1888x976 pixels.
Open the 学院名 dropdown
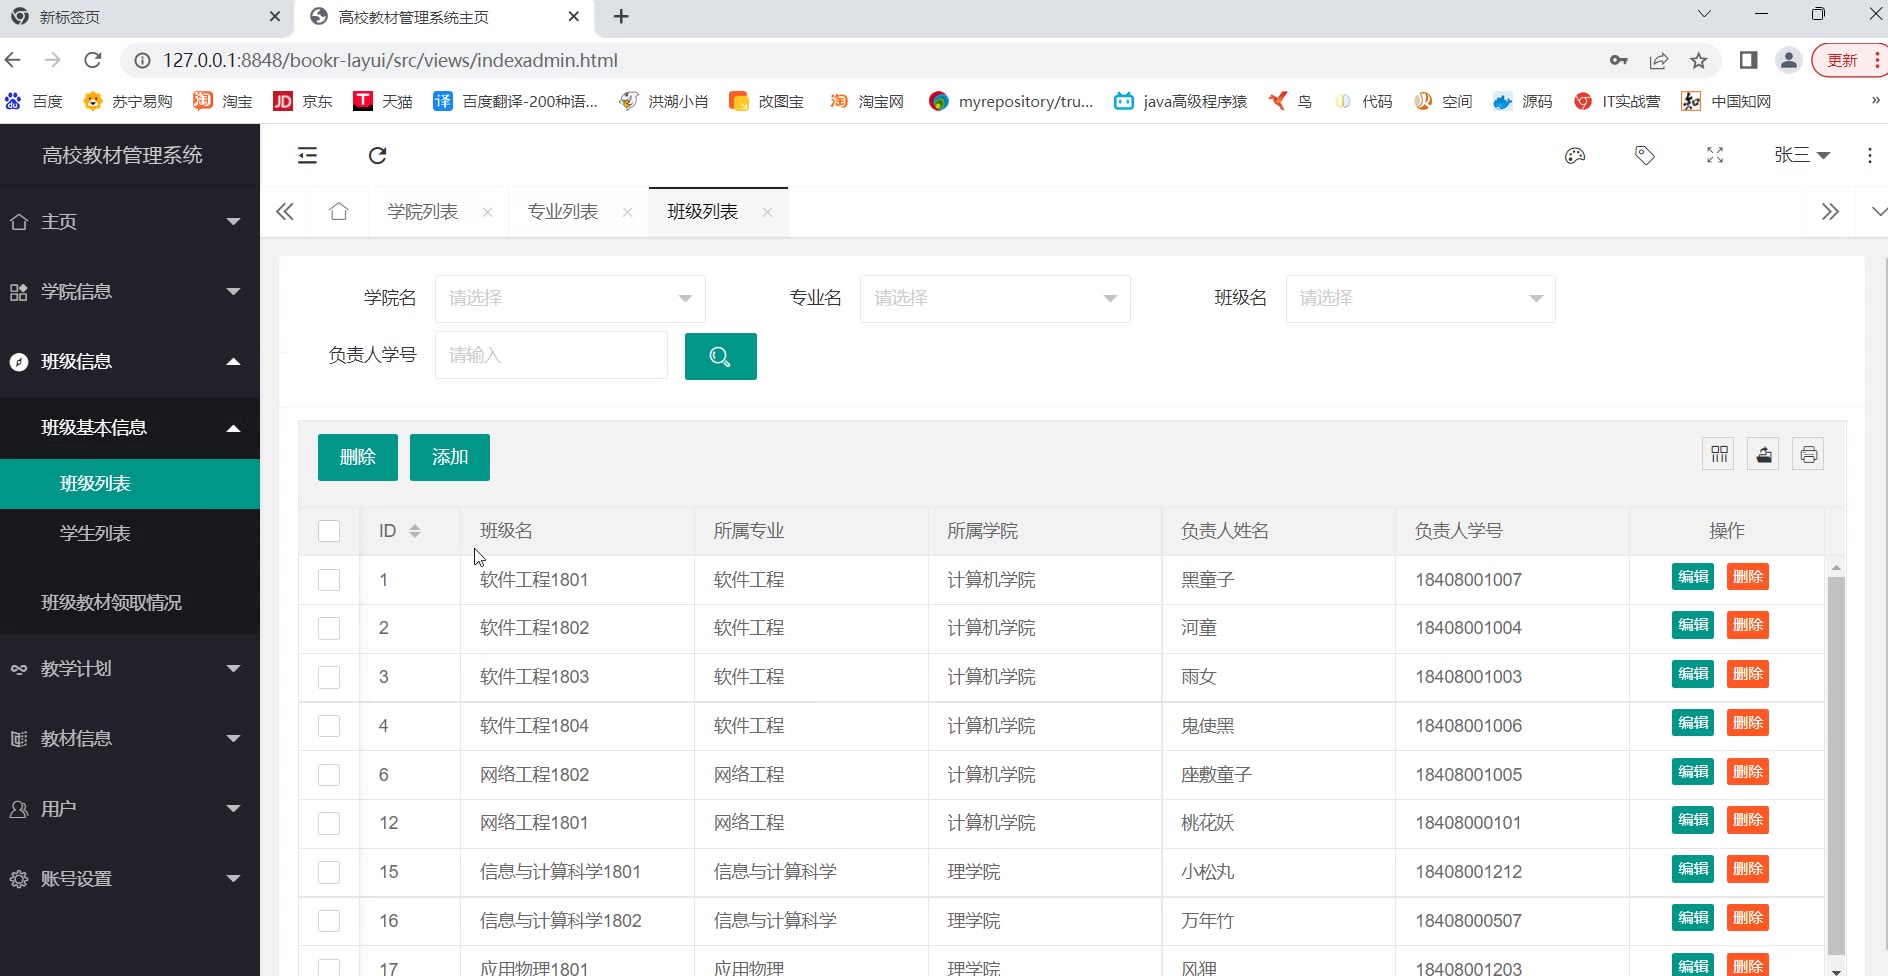[570, 298]
